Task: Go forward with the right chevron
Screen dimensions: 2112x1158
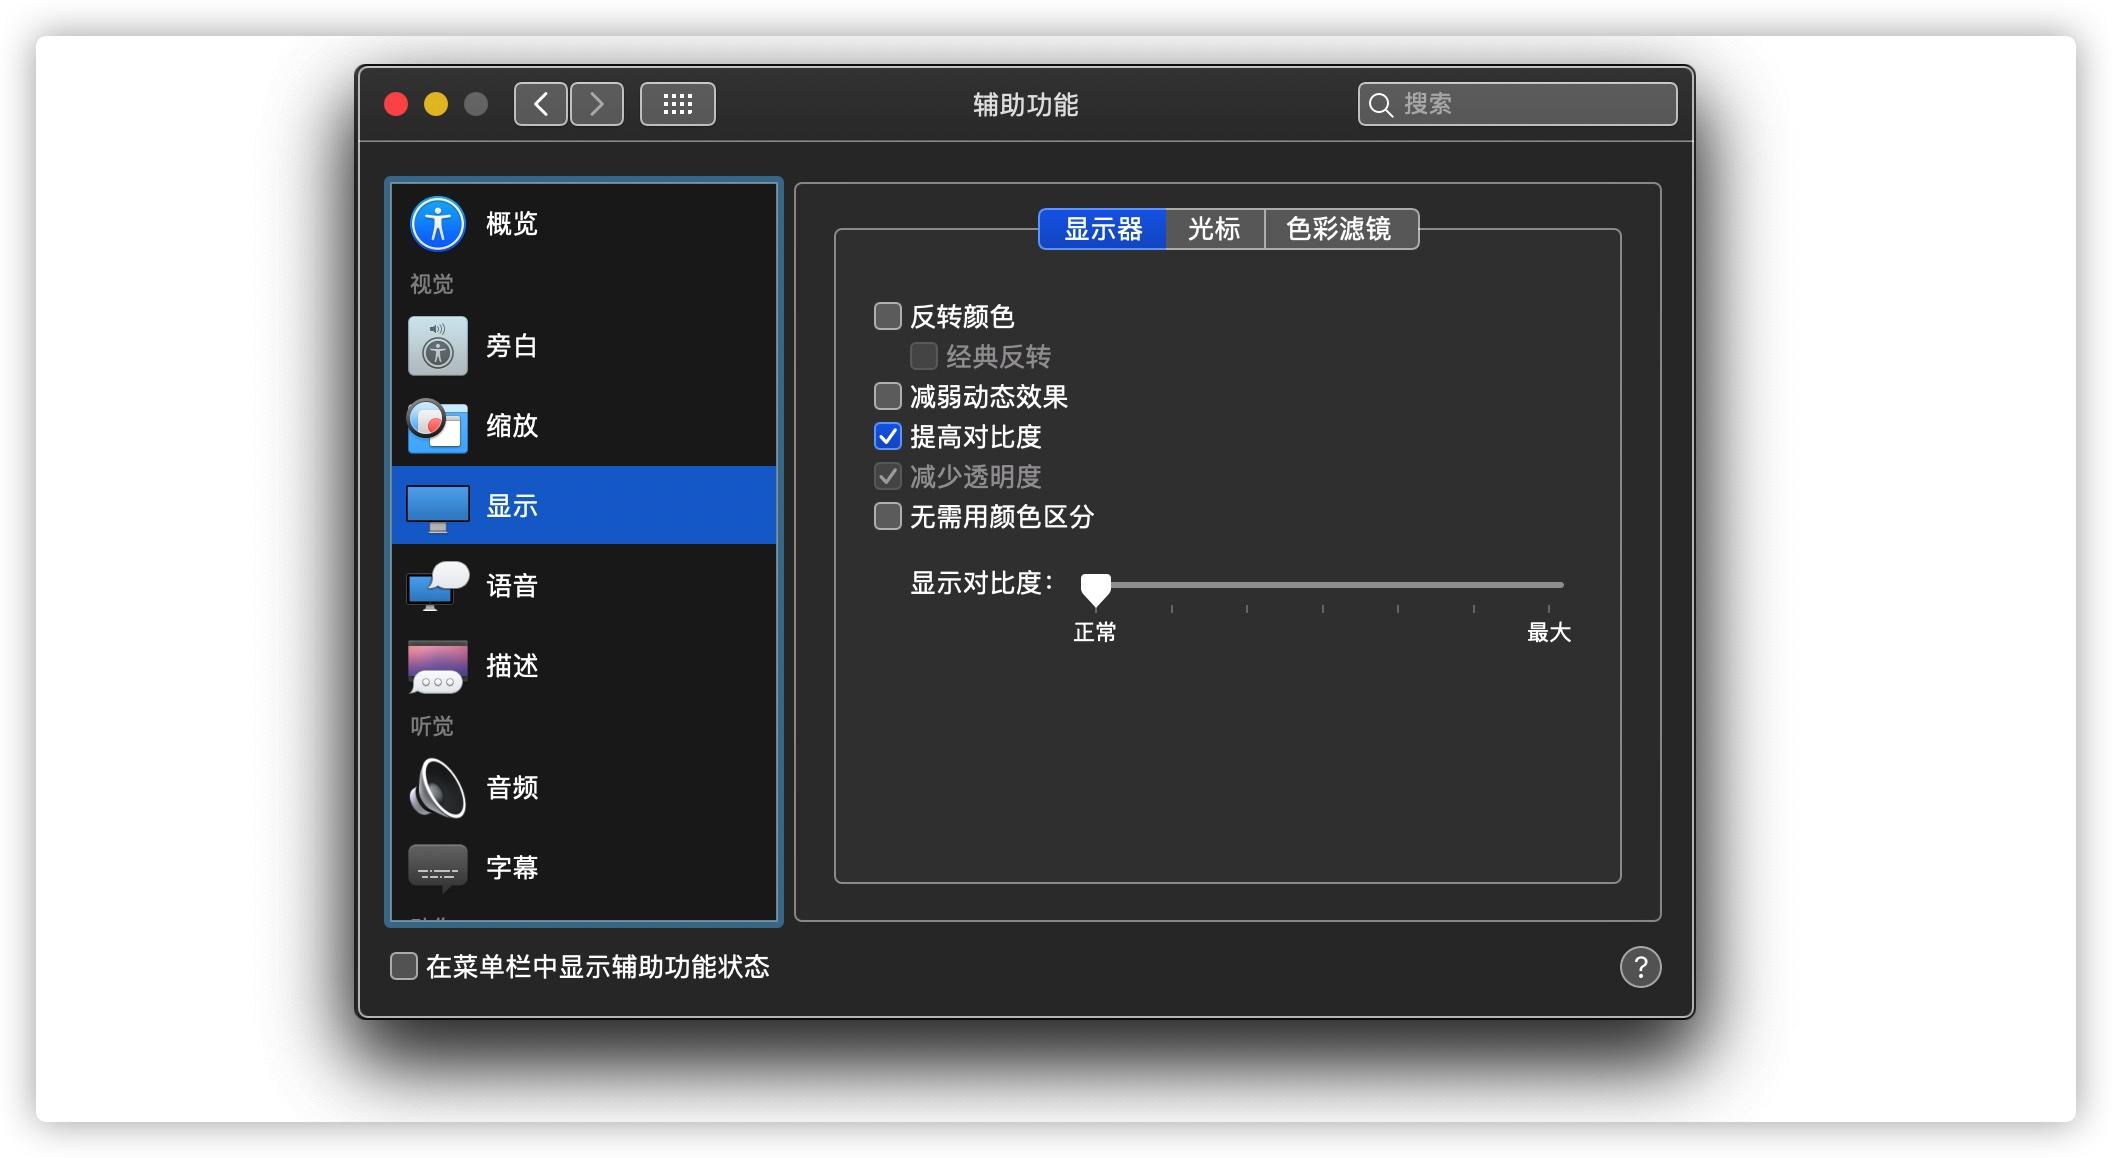Action: [597, 104]
